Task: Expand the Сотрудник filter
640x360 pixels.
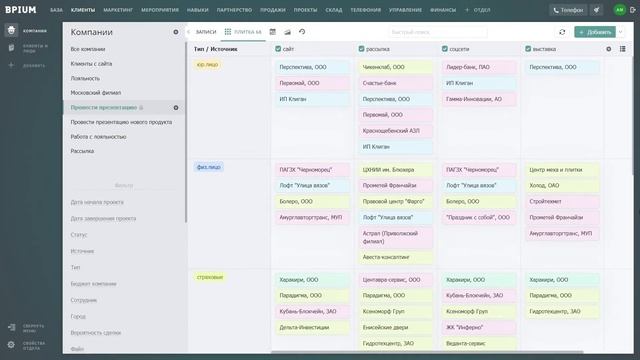Action: pyautogui.click(x=84, y=300)
